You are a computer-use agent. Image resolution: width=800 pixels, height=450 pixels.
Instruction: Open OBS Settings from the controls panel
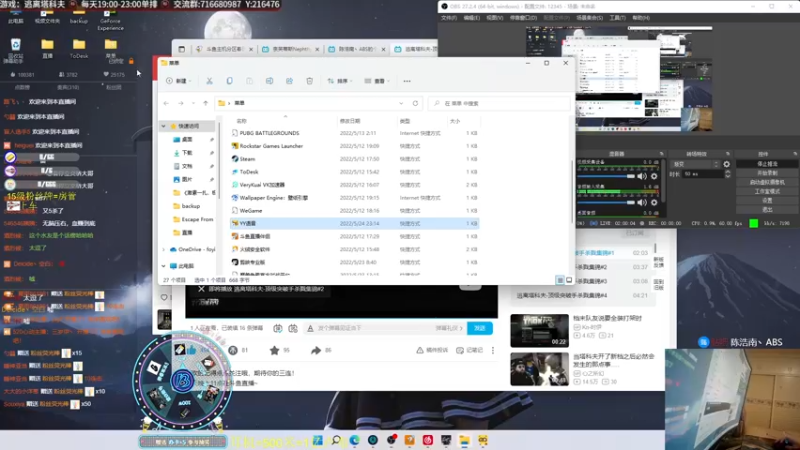pyautogui.click(x=767, y=201)
